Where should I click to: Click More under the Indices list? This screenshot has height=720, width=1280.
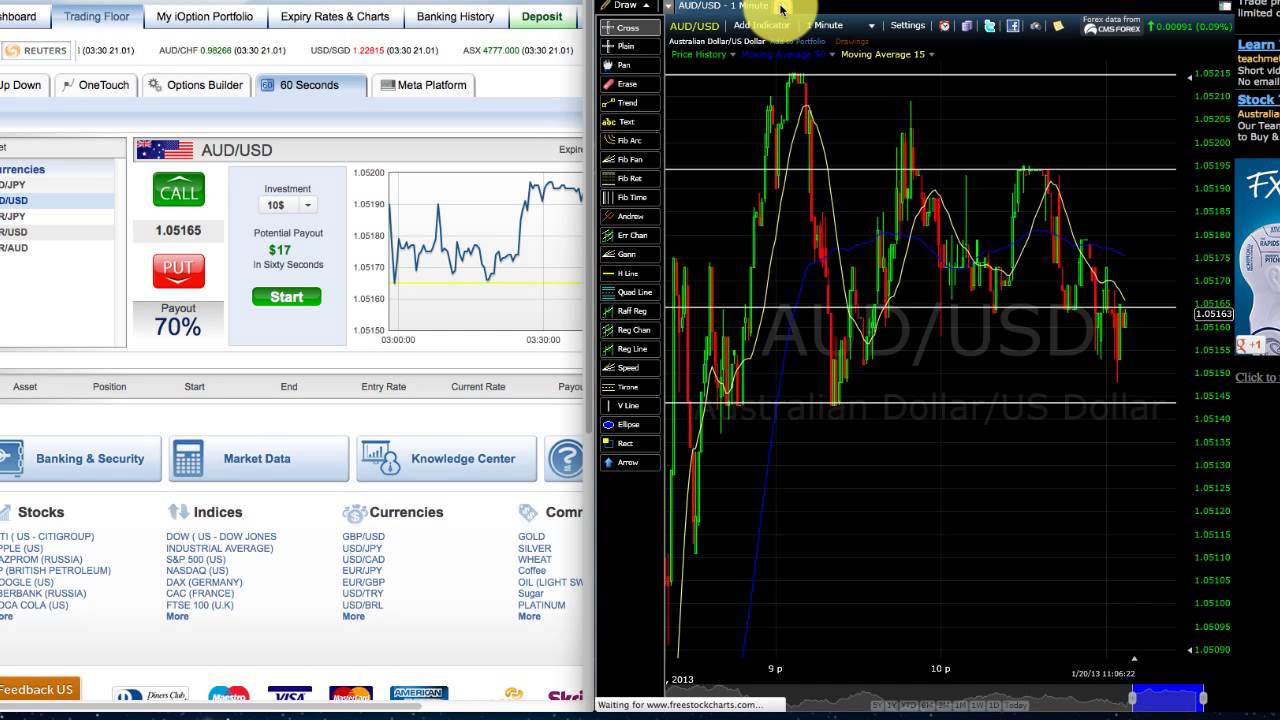(x=177, y=616)
